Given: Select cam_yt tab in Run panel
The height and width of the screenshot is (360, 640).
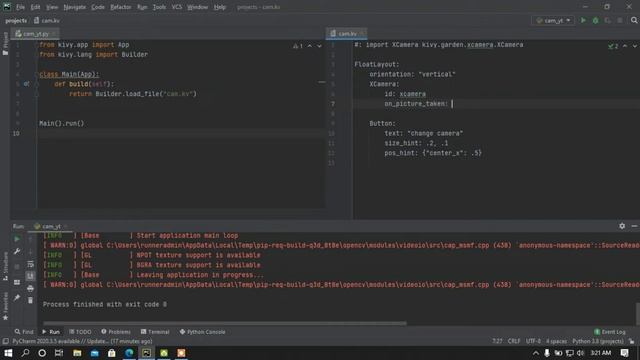Looking at the screenshot, I should (x=51, y=226).
